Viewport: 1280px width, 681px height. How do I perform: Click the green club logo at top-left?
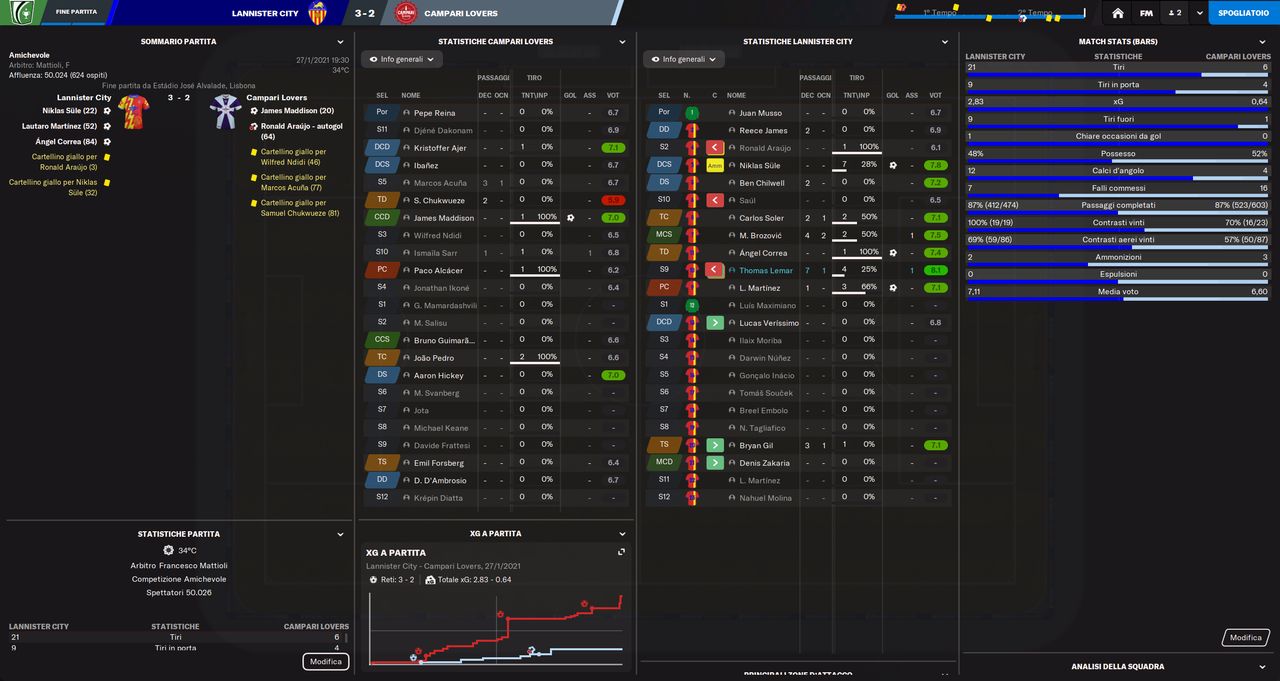pos(21,12)
